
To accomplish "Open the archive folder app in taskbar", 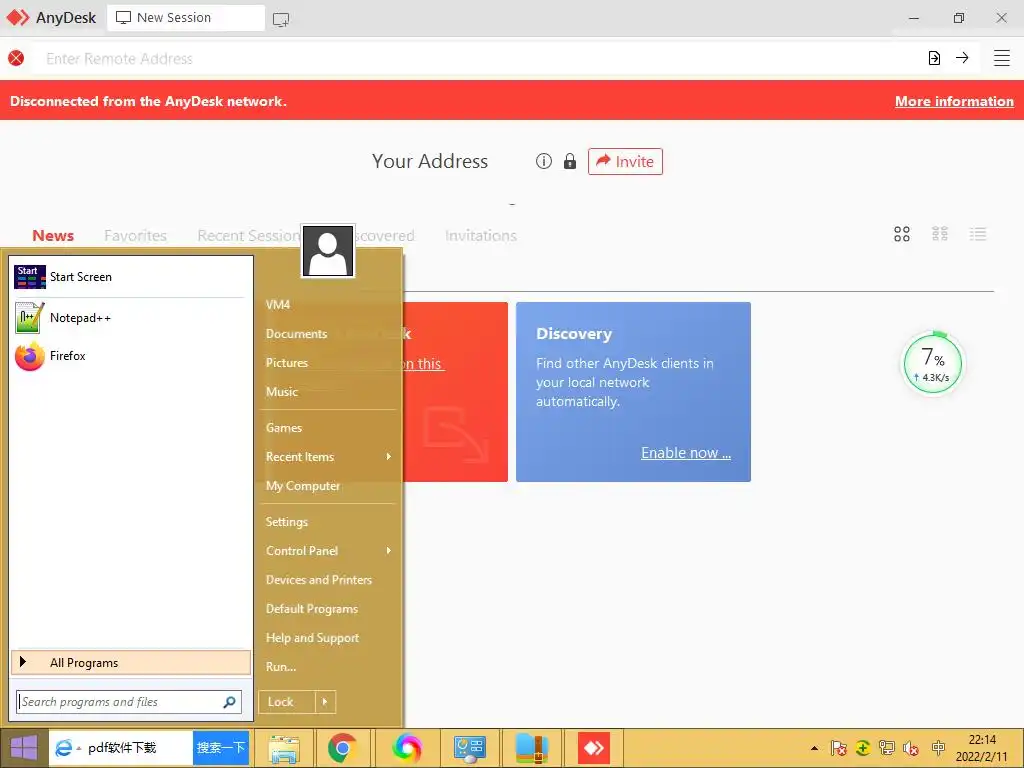I will coord(531,748).
